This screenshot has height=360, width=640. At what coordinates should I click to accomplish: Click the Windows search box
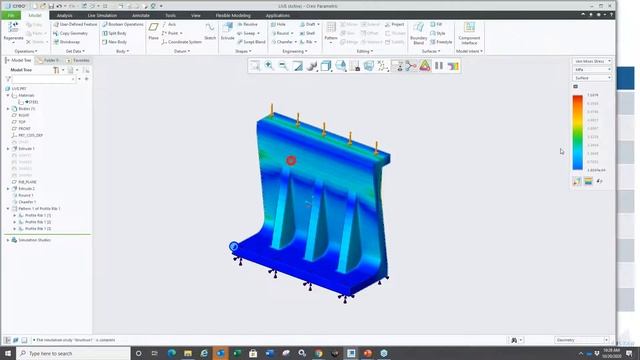[x=73, y=353]
